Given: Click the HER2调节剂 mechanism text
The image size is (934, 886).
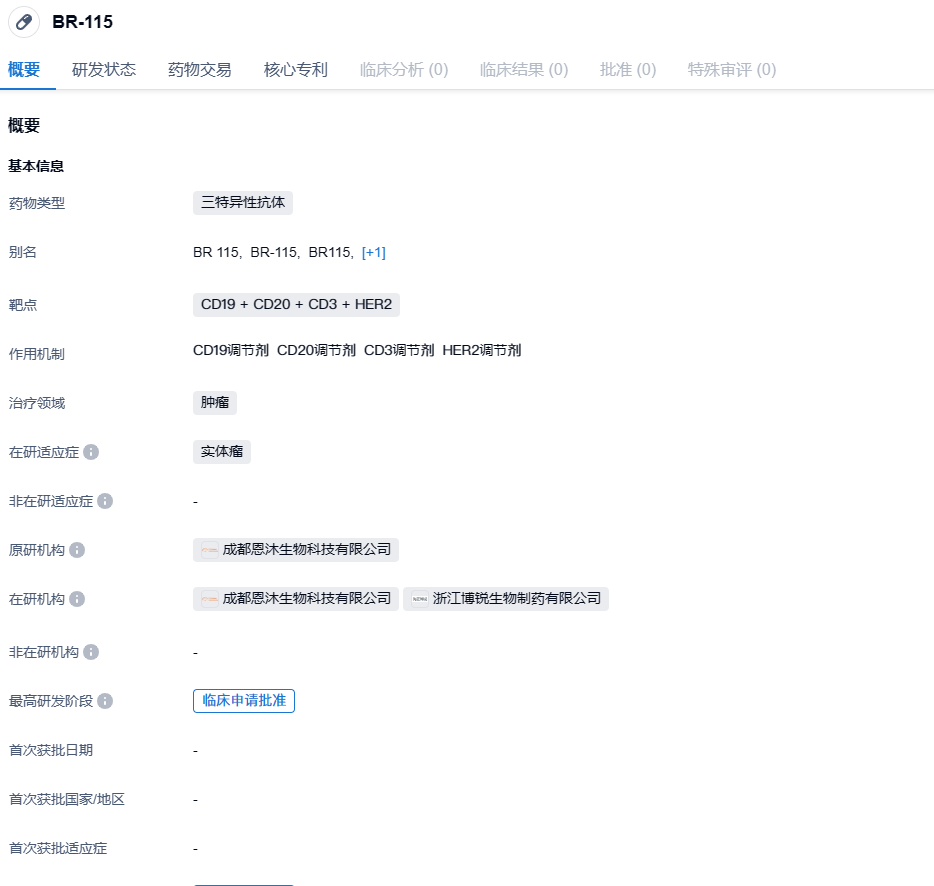Looking at the screenshot, I should pyautogui.click(x=482, y=350).
